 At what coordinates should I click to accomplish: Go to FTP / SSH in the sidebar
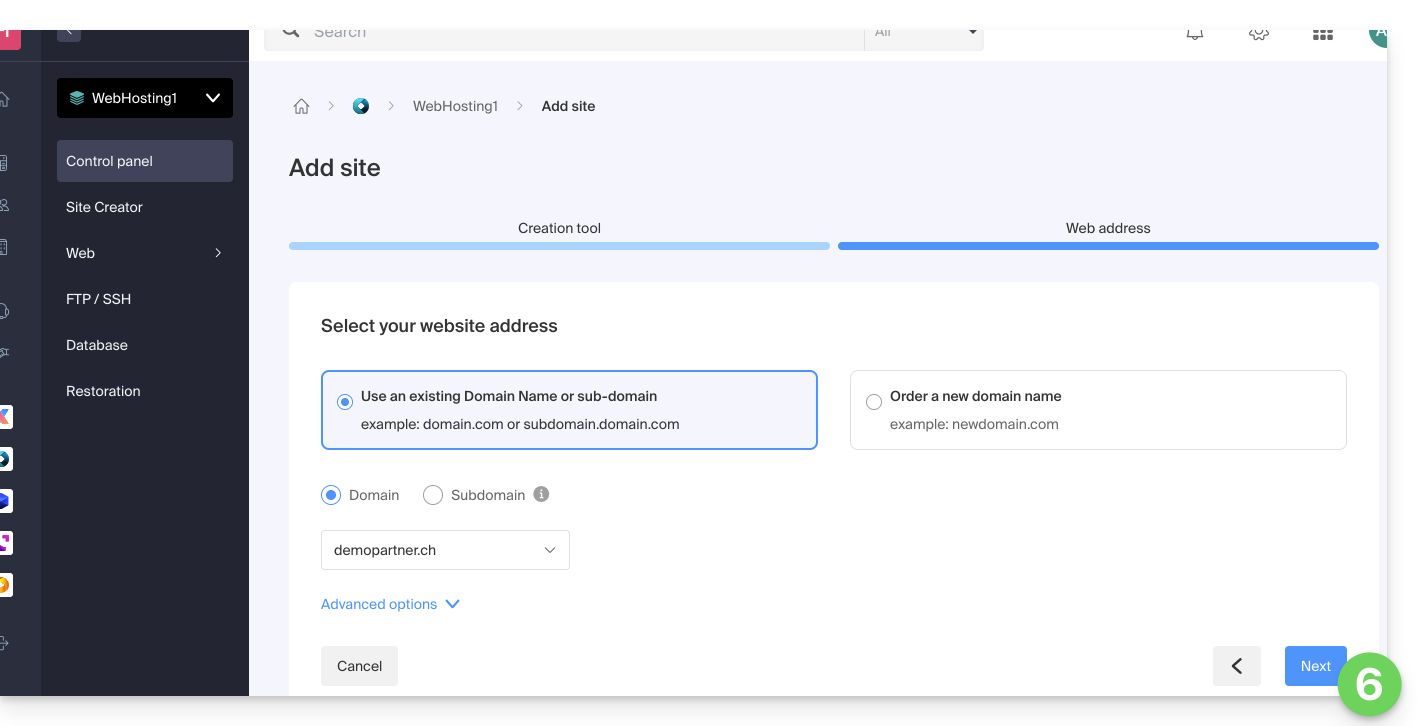click(x=98, y=299)
